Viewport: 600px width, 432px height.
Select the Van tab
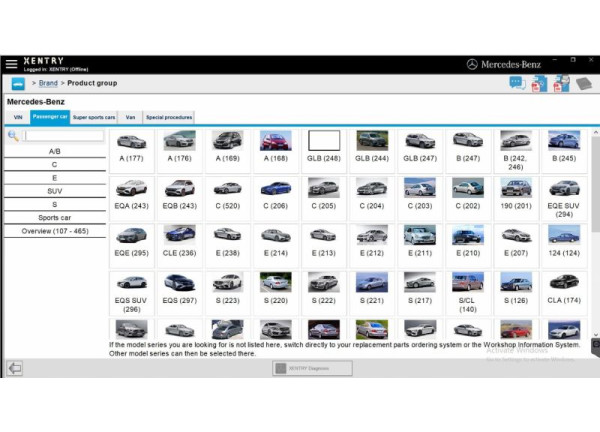[x=130, y=117]
